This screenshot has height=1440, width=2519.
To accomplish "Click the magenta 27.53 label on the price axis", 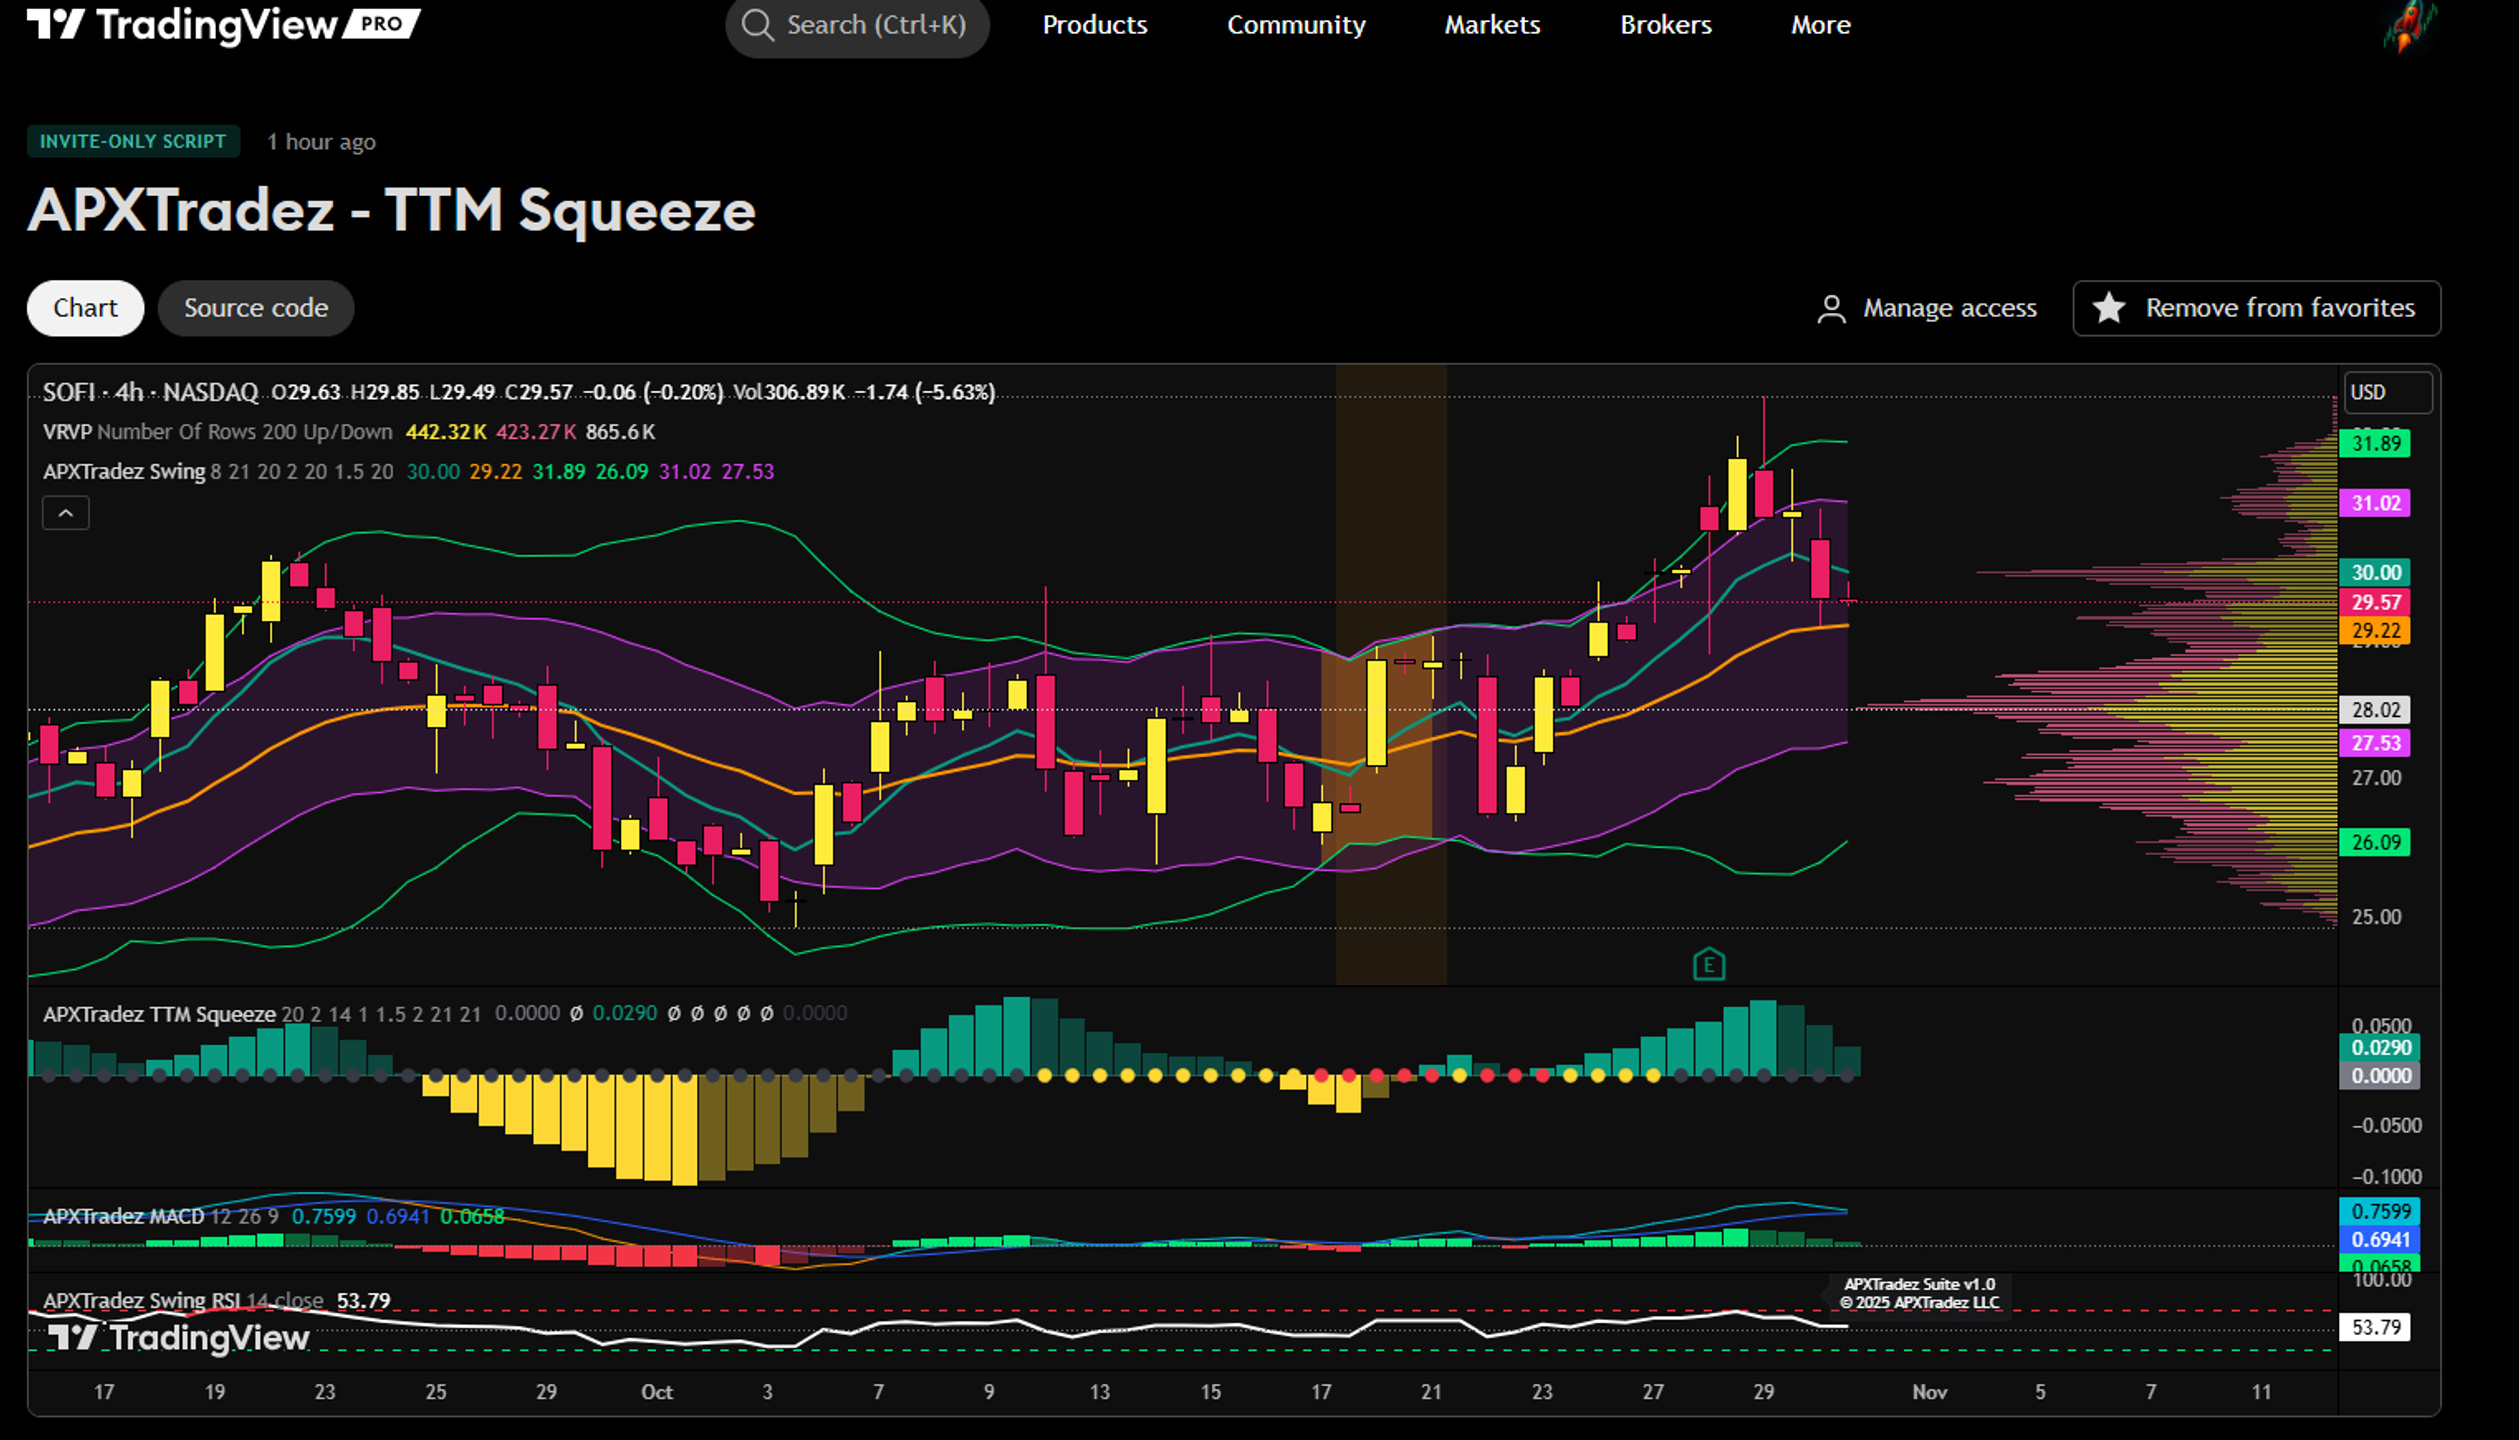I will (x=2375, y=743).
